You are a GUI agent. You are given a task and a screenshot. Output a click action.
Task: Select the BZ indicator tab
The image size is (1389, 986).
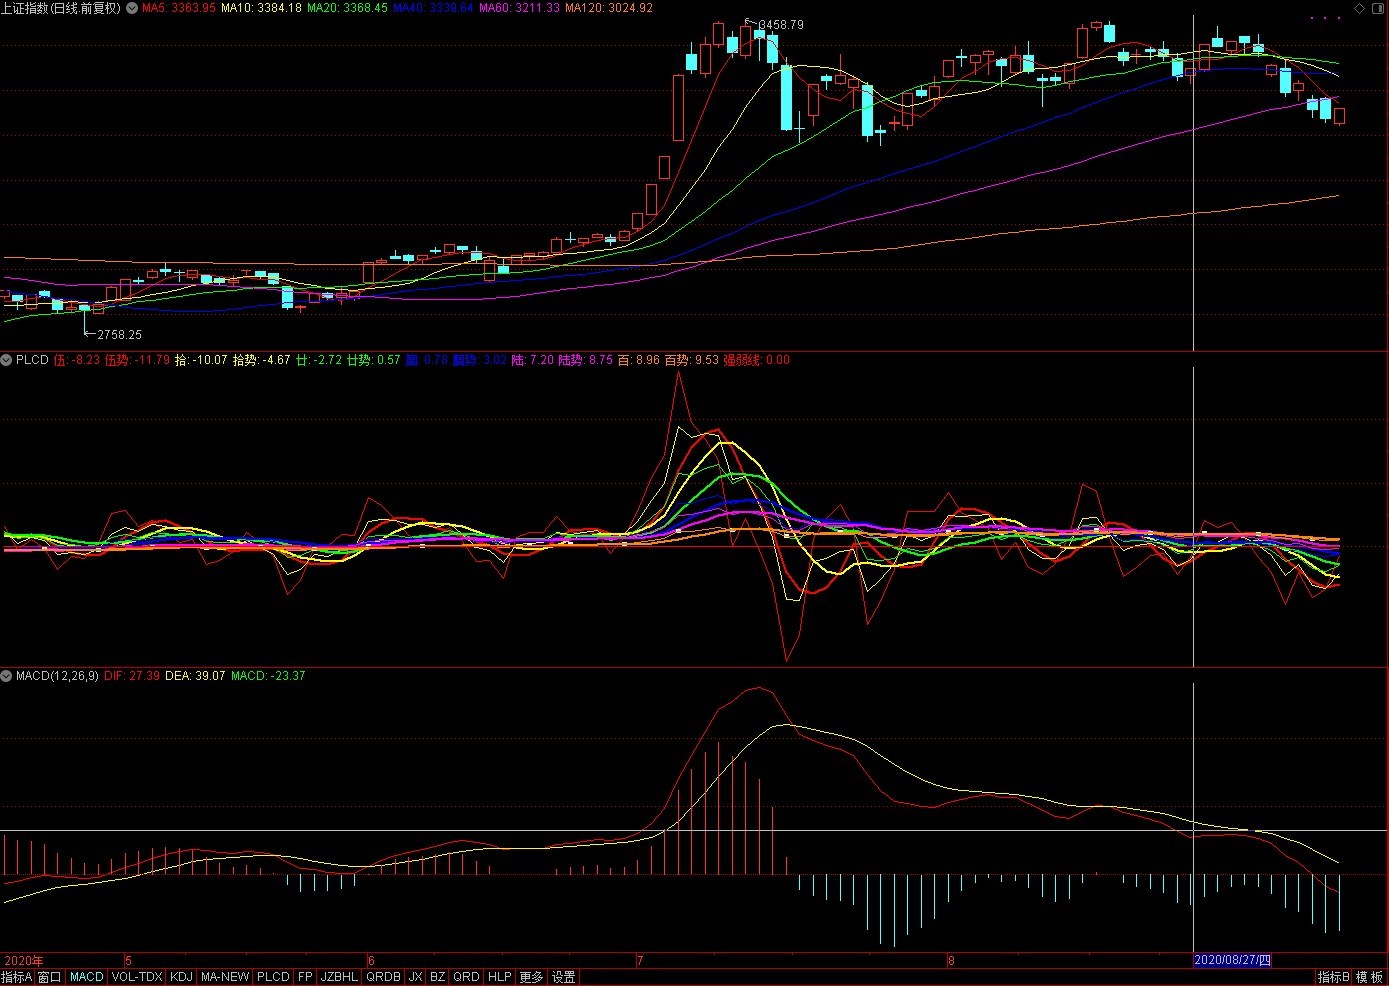438,977
